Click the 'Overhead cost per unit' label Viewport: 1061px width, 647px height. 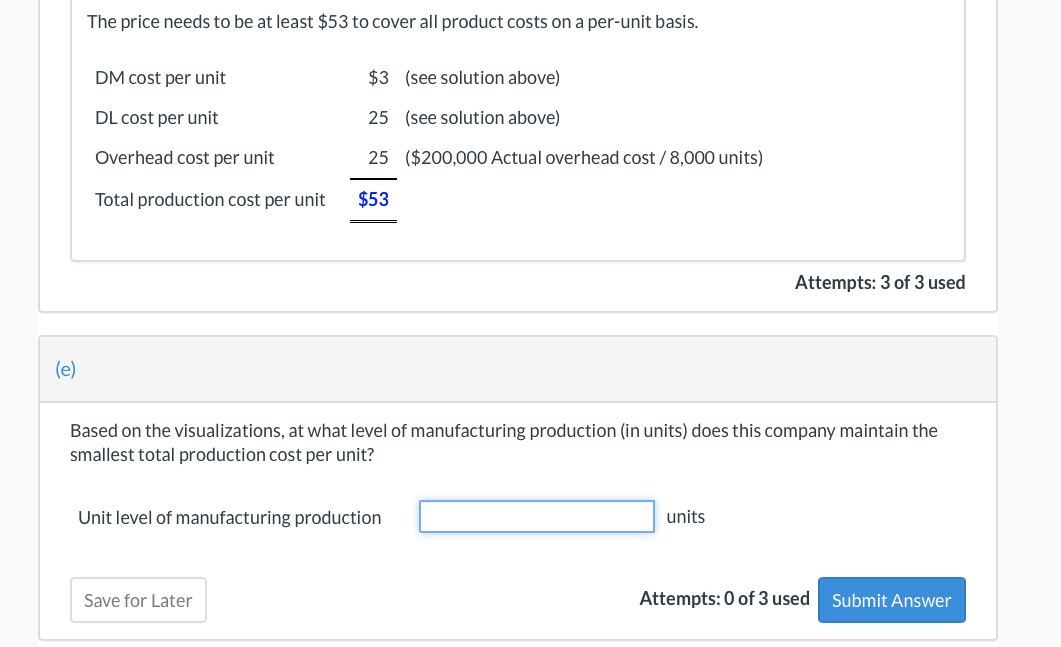tap(184, 157)
